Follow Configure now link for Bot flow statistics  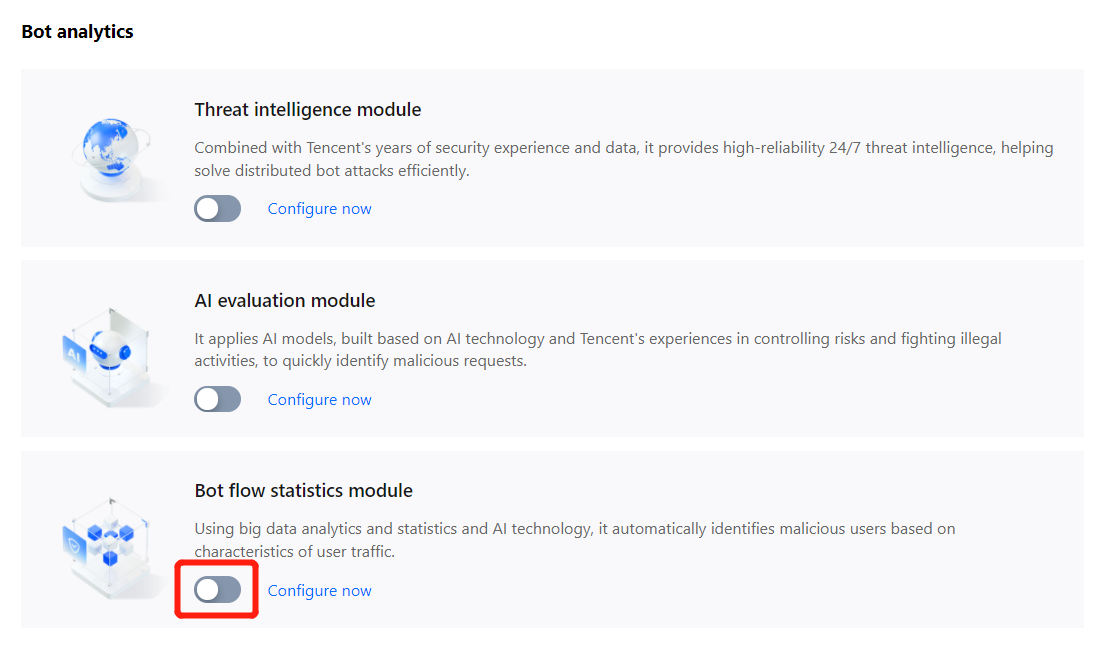click(319, 591)
